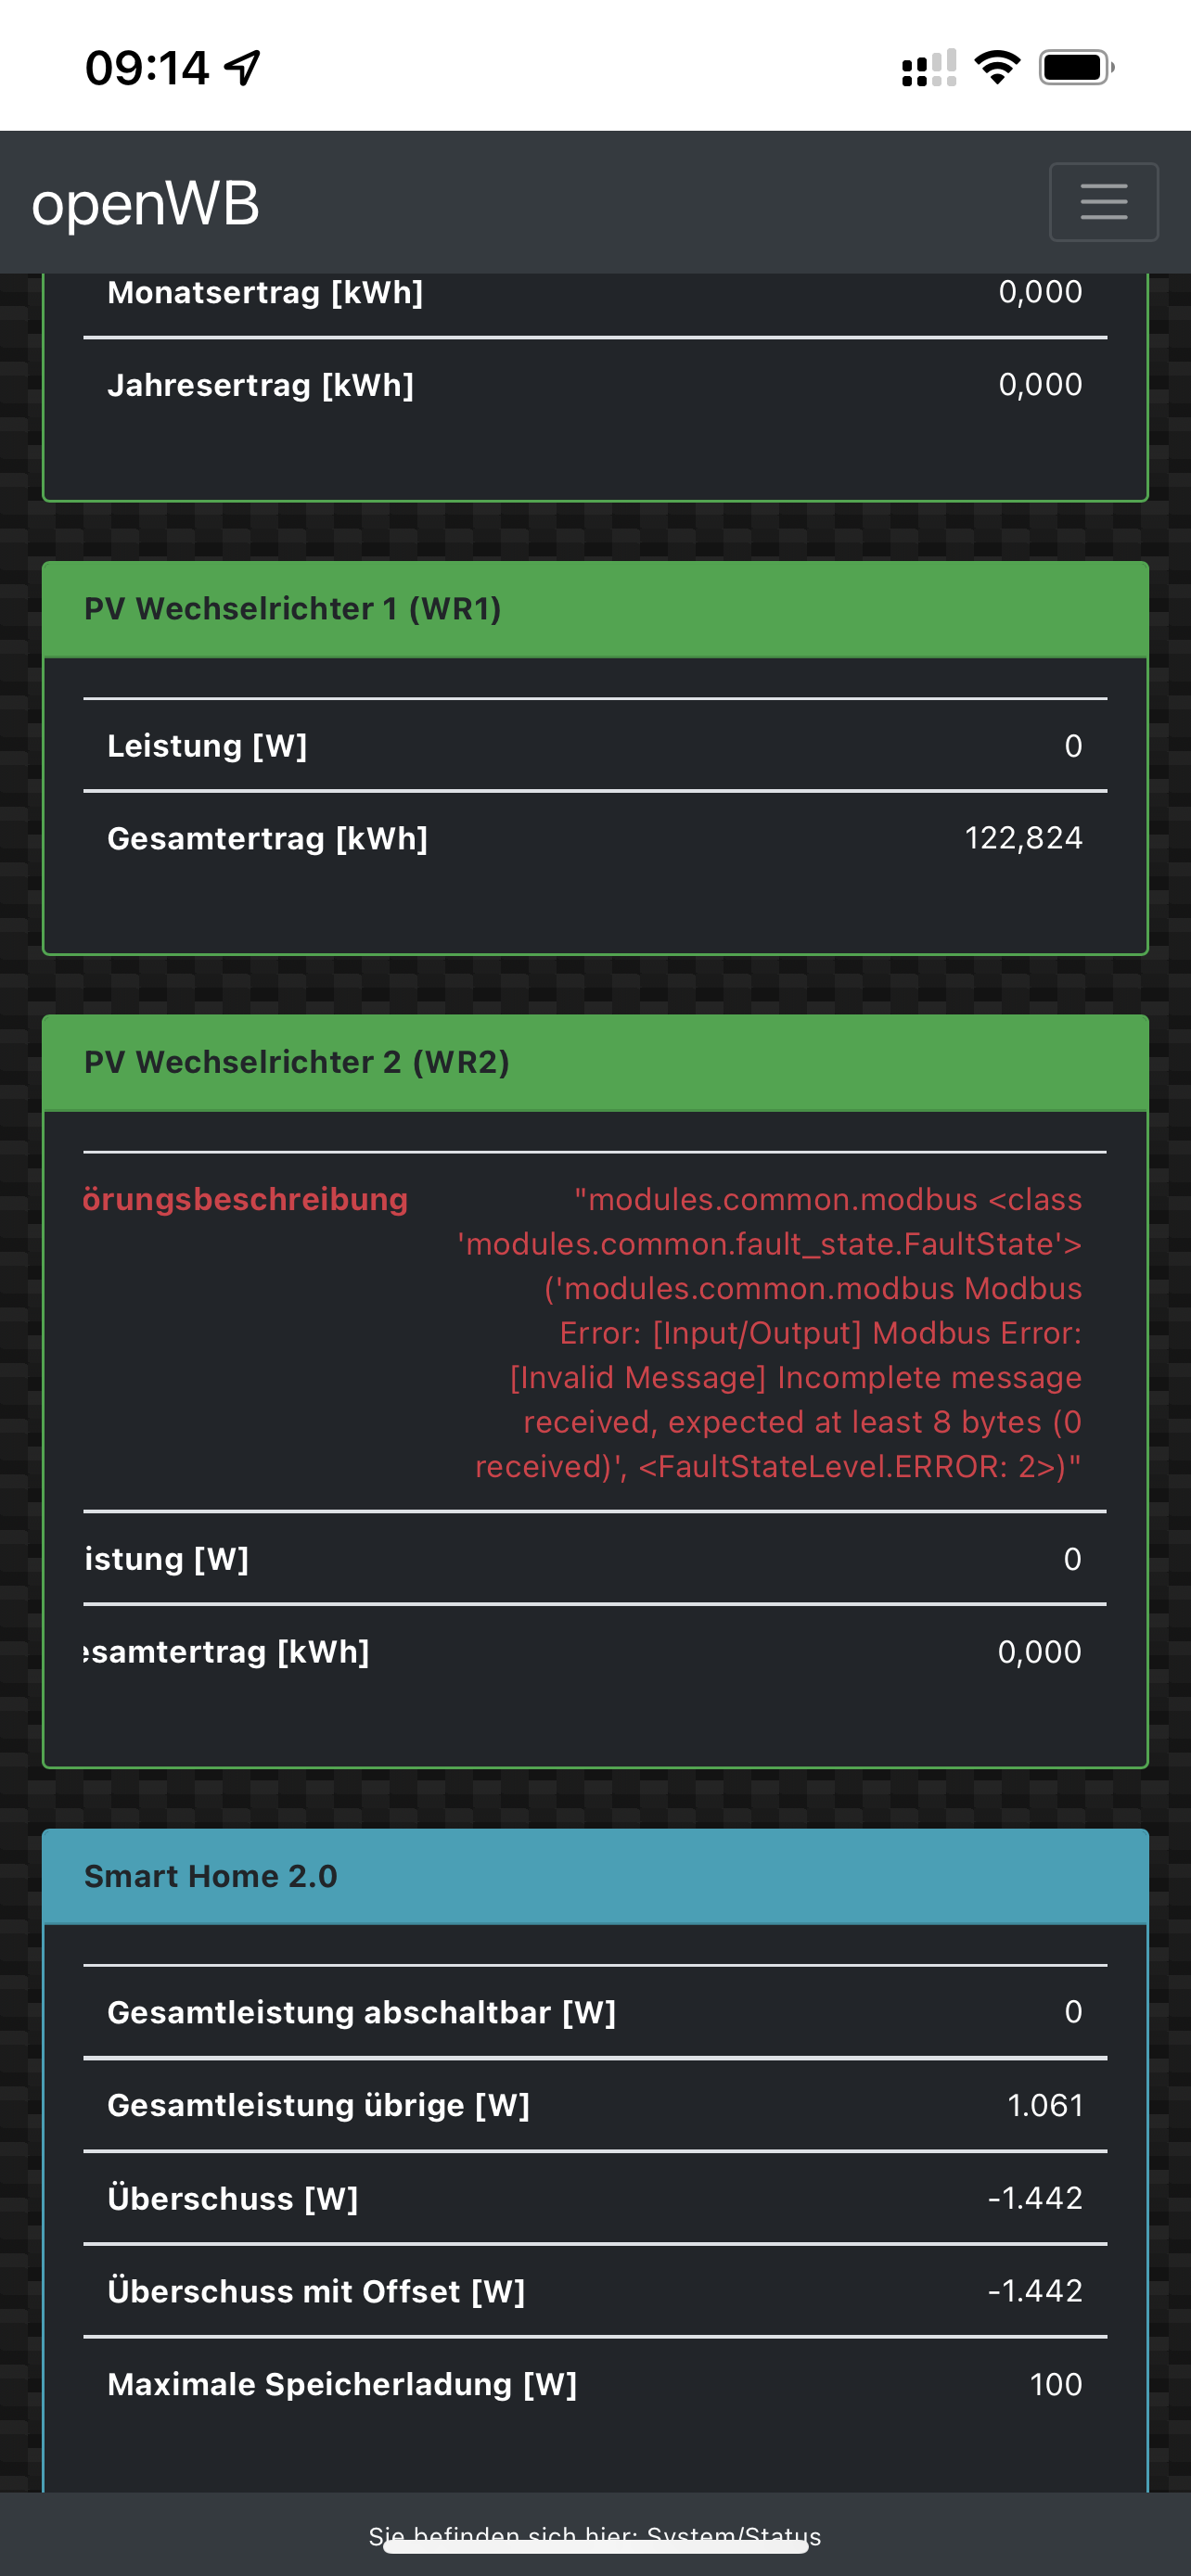
Task: Collapse the PV Wechselrichter 2 (WR2) header
Action: point(594,1062)
